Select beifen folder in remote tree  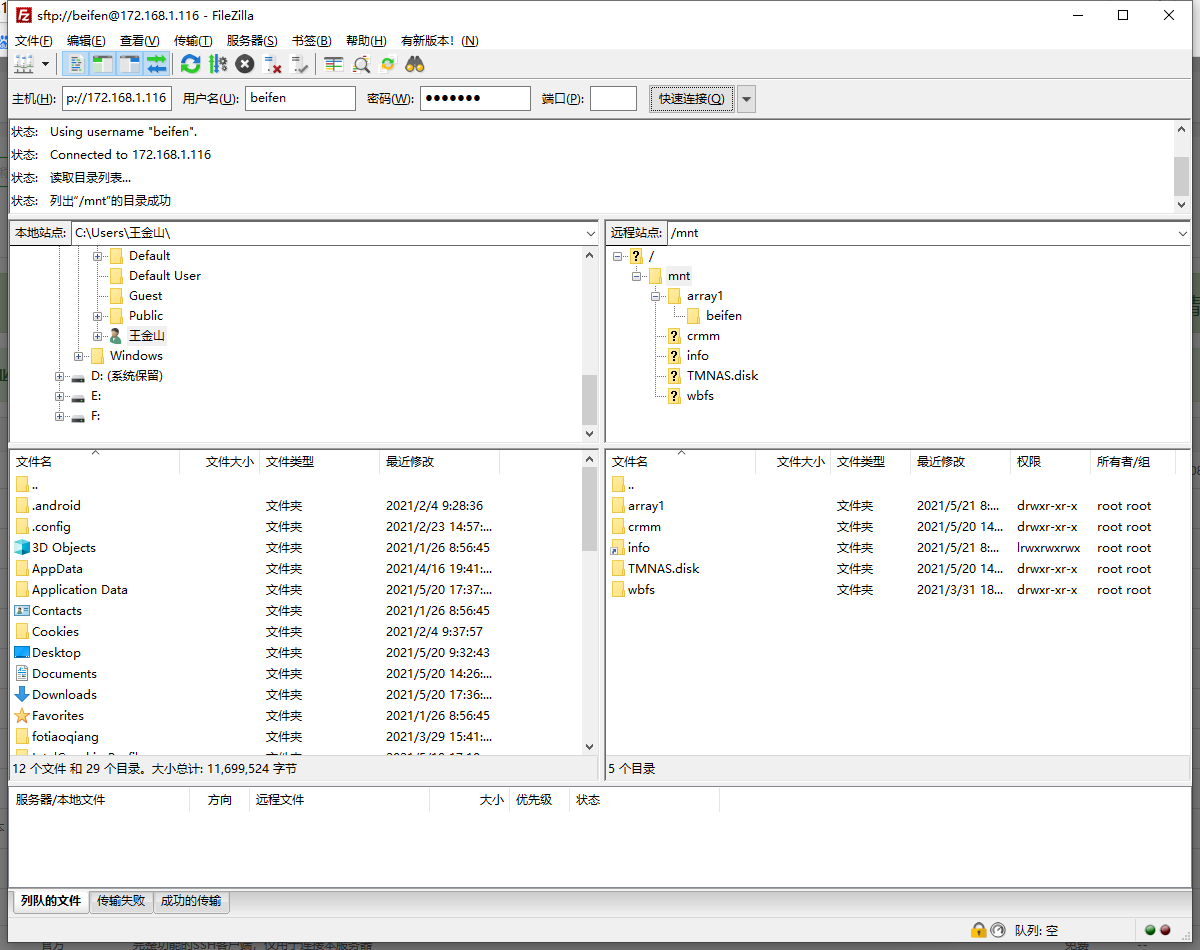pos(724,316)
